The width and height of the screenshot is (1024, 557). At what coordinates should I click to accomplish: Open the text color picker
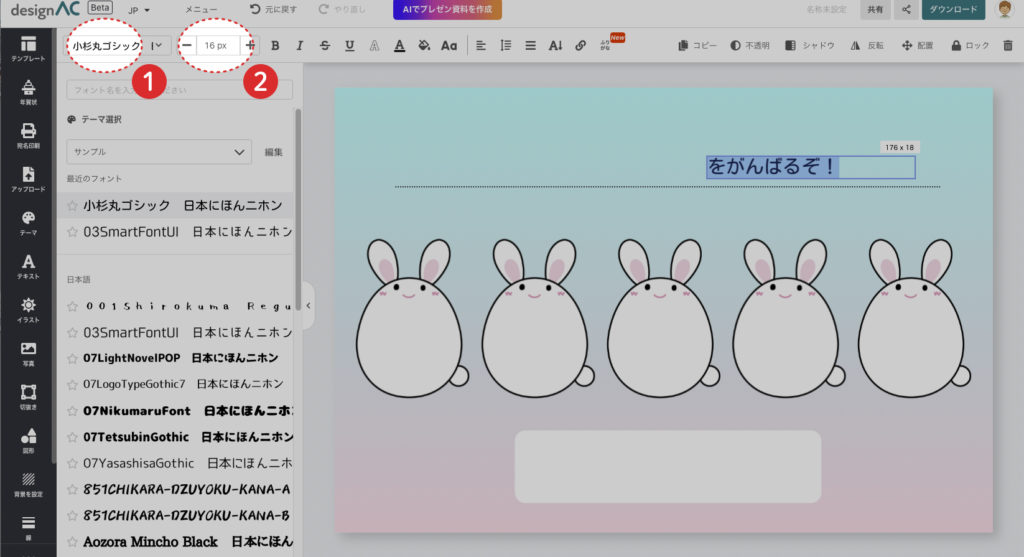point(399,46)
